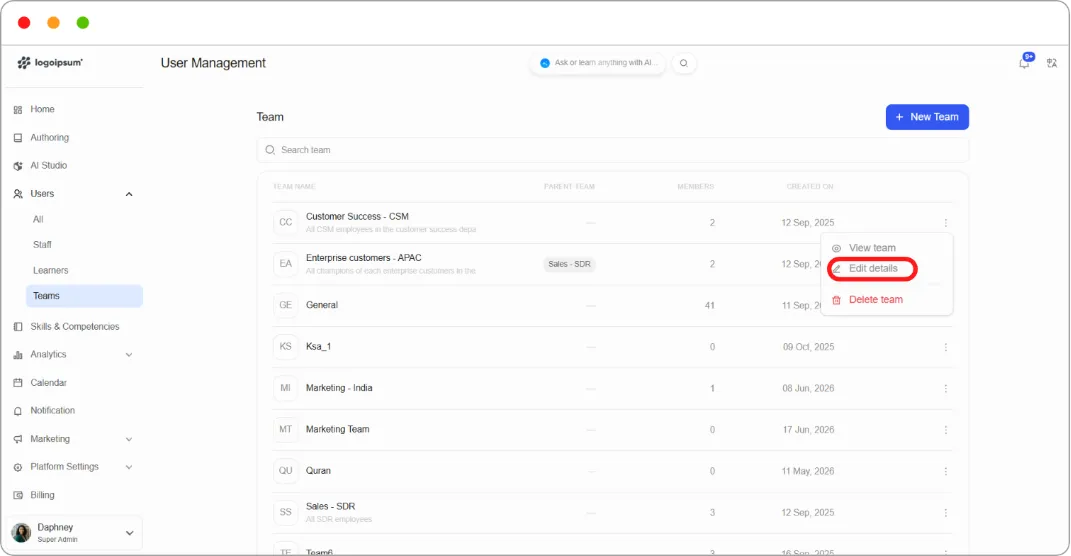Click the MT avatar of Marketing Team
Image resolution: width=1071 pixels, height=556 pixels.
tap(286, 430)
